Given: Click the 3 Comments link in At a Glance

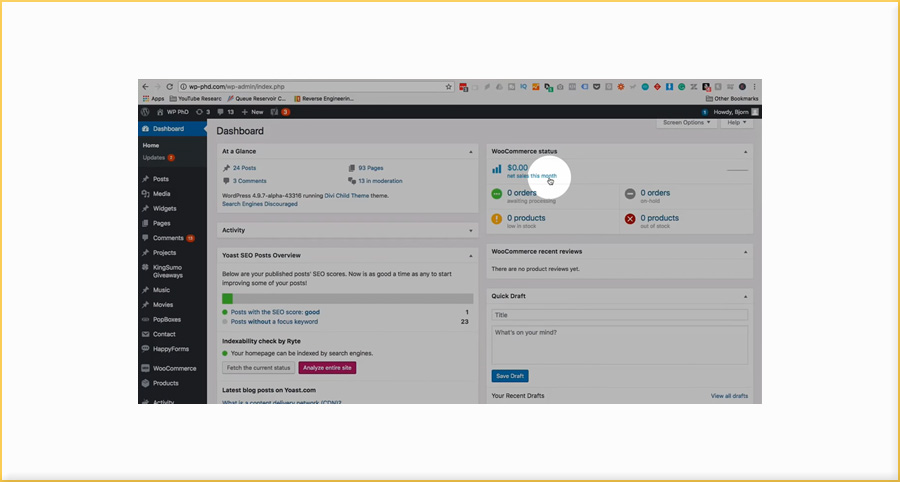Looking at the screenshot, I should 250,181.
